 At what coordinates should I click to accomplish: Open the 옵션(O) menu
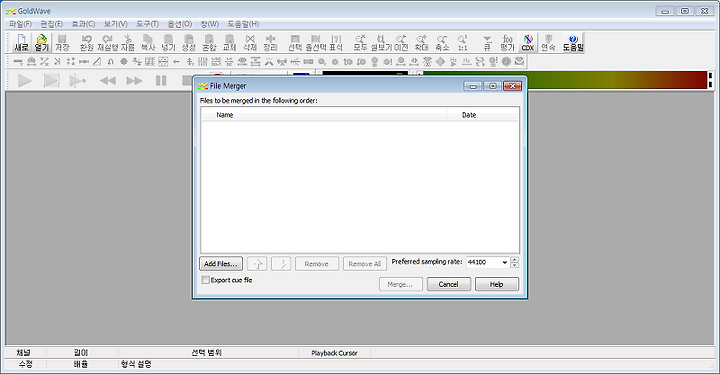[x=180, y=24]
